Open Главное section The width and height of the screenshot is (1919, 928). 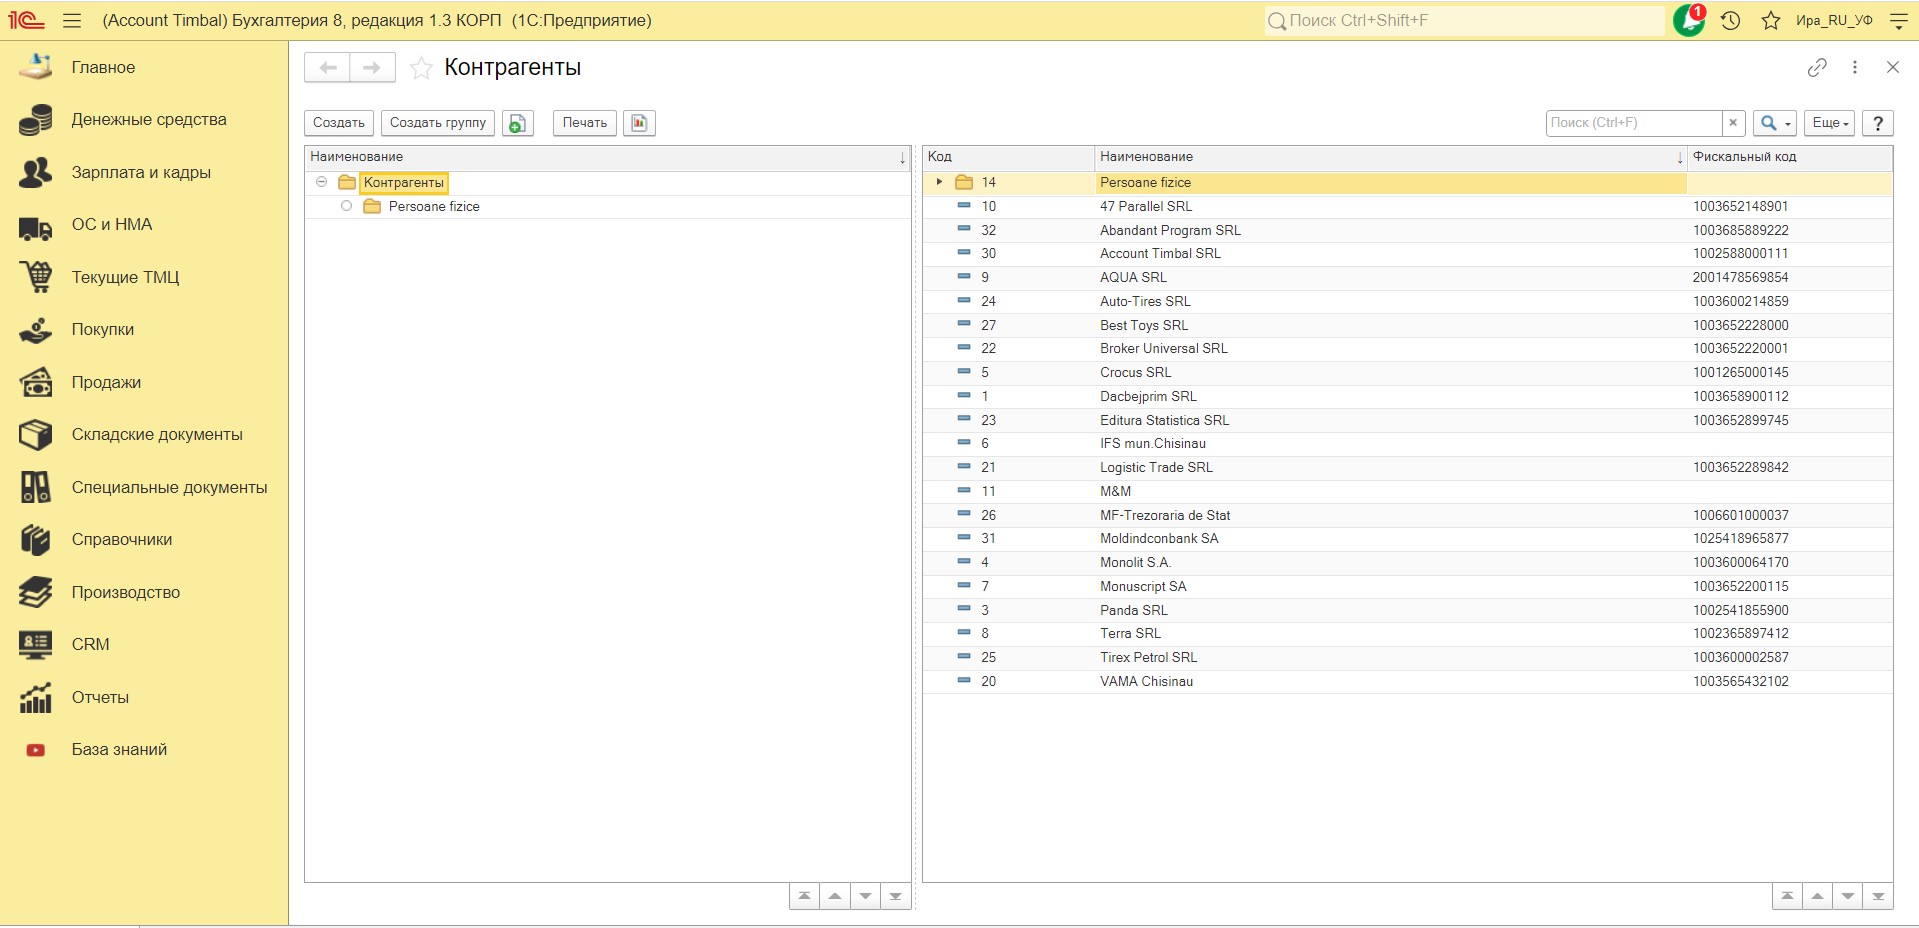[103, 67]
